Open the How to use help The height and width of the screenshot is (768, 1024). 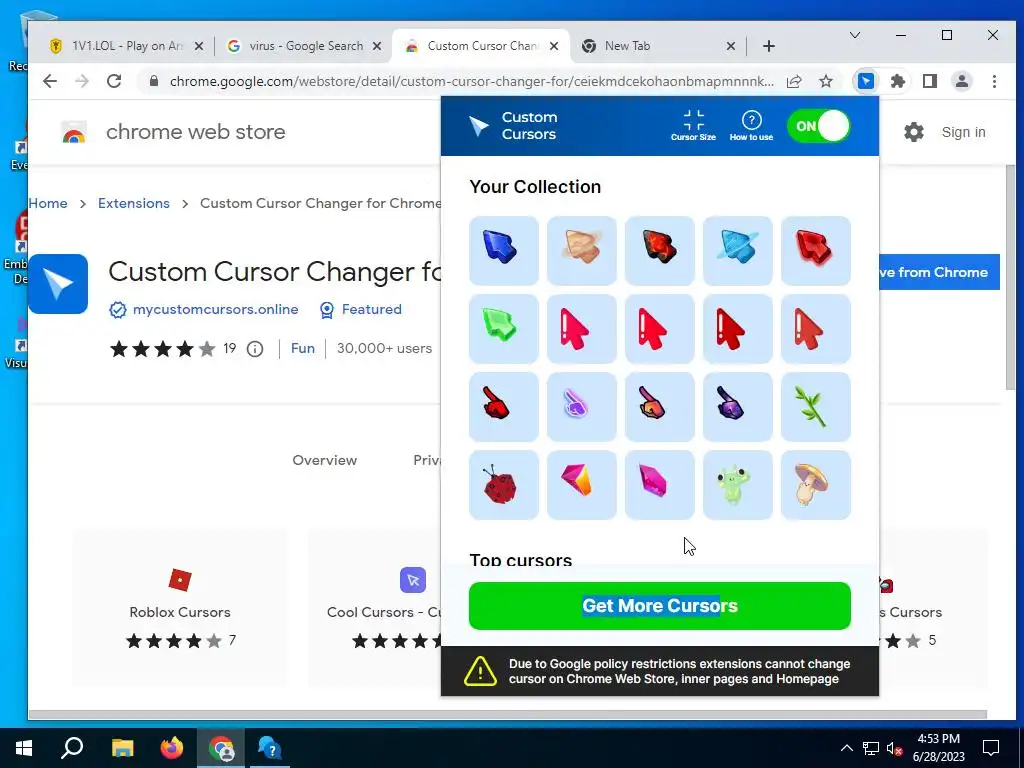click(x=751, y=125)
